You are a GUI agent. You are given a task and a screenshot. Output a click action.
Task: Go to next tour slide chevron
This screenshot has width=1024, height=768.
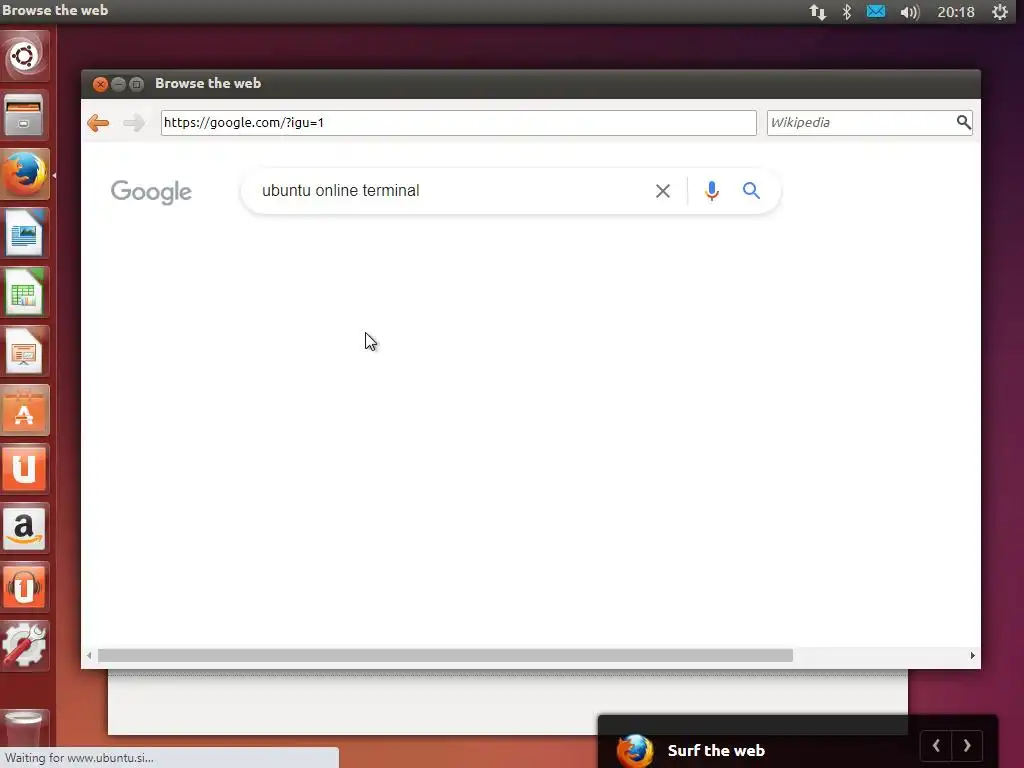pos(967,746)
